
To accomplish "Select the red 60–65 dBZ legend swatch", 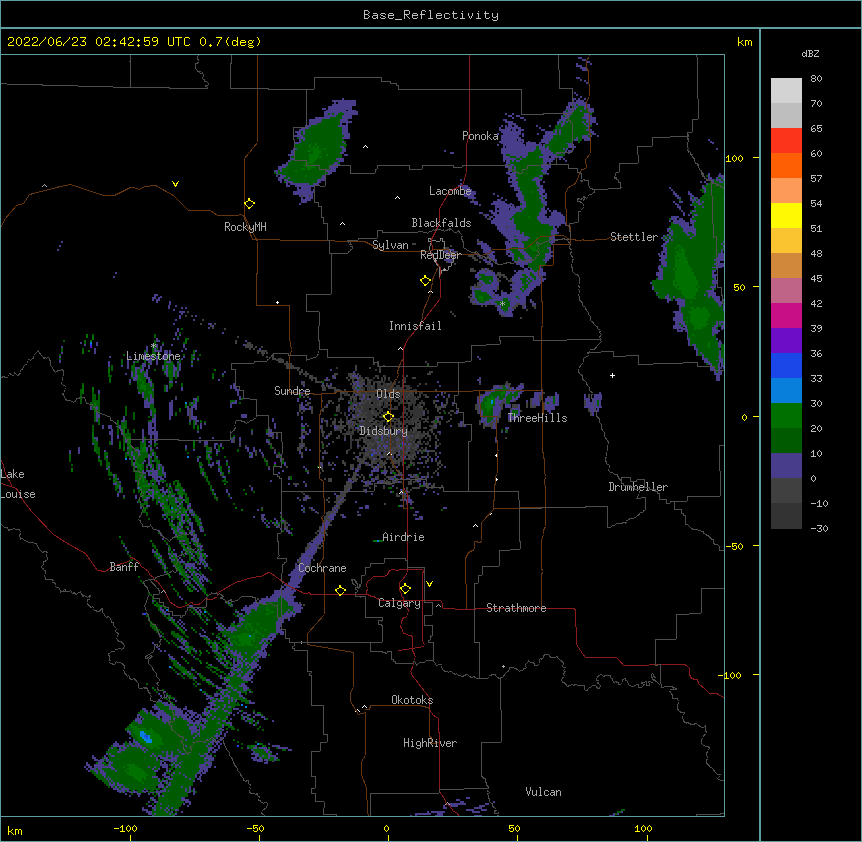I will pyautogui.click(x=786, y=141).
